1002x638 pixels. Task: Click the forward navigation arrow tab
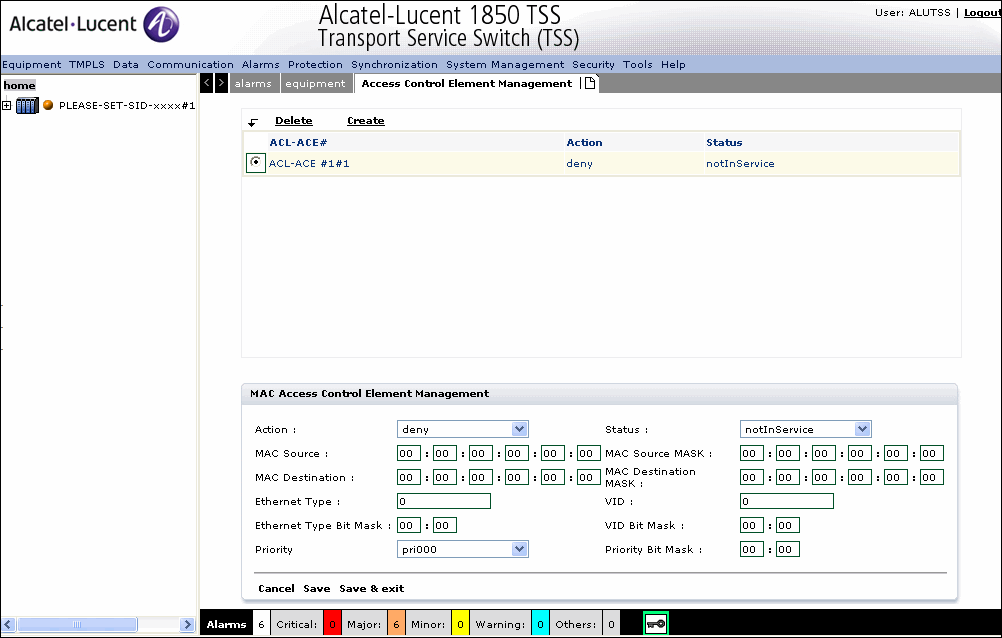coord(221,83)
